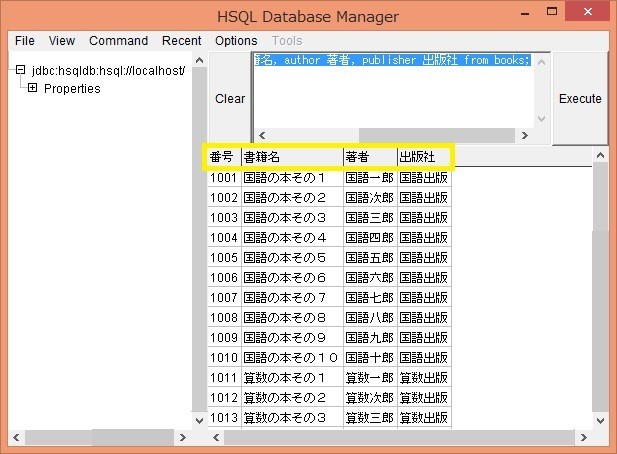Click the tree panel scroll-up arrow

200,60
